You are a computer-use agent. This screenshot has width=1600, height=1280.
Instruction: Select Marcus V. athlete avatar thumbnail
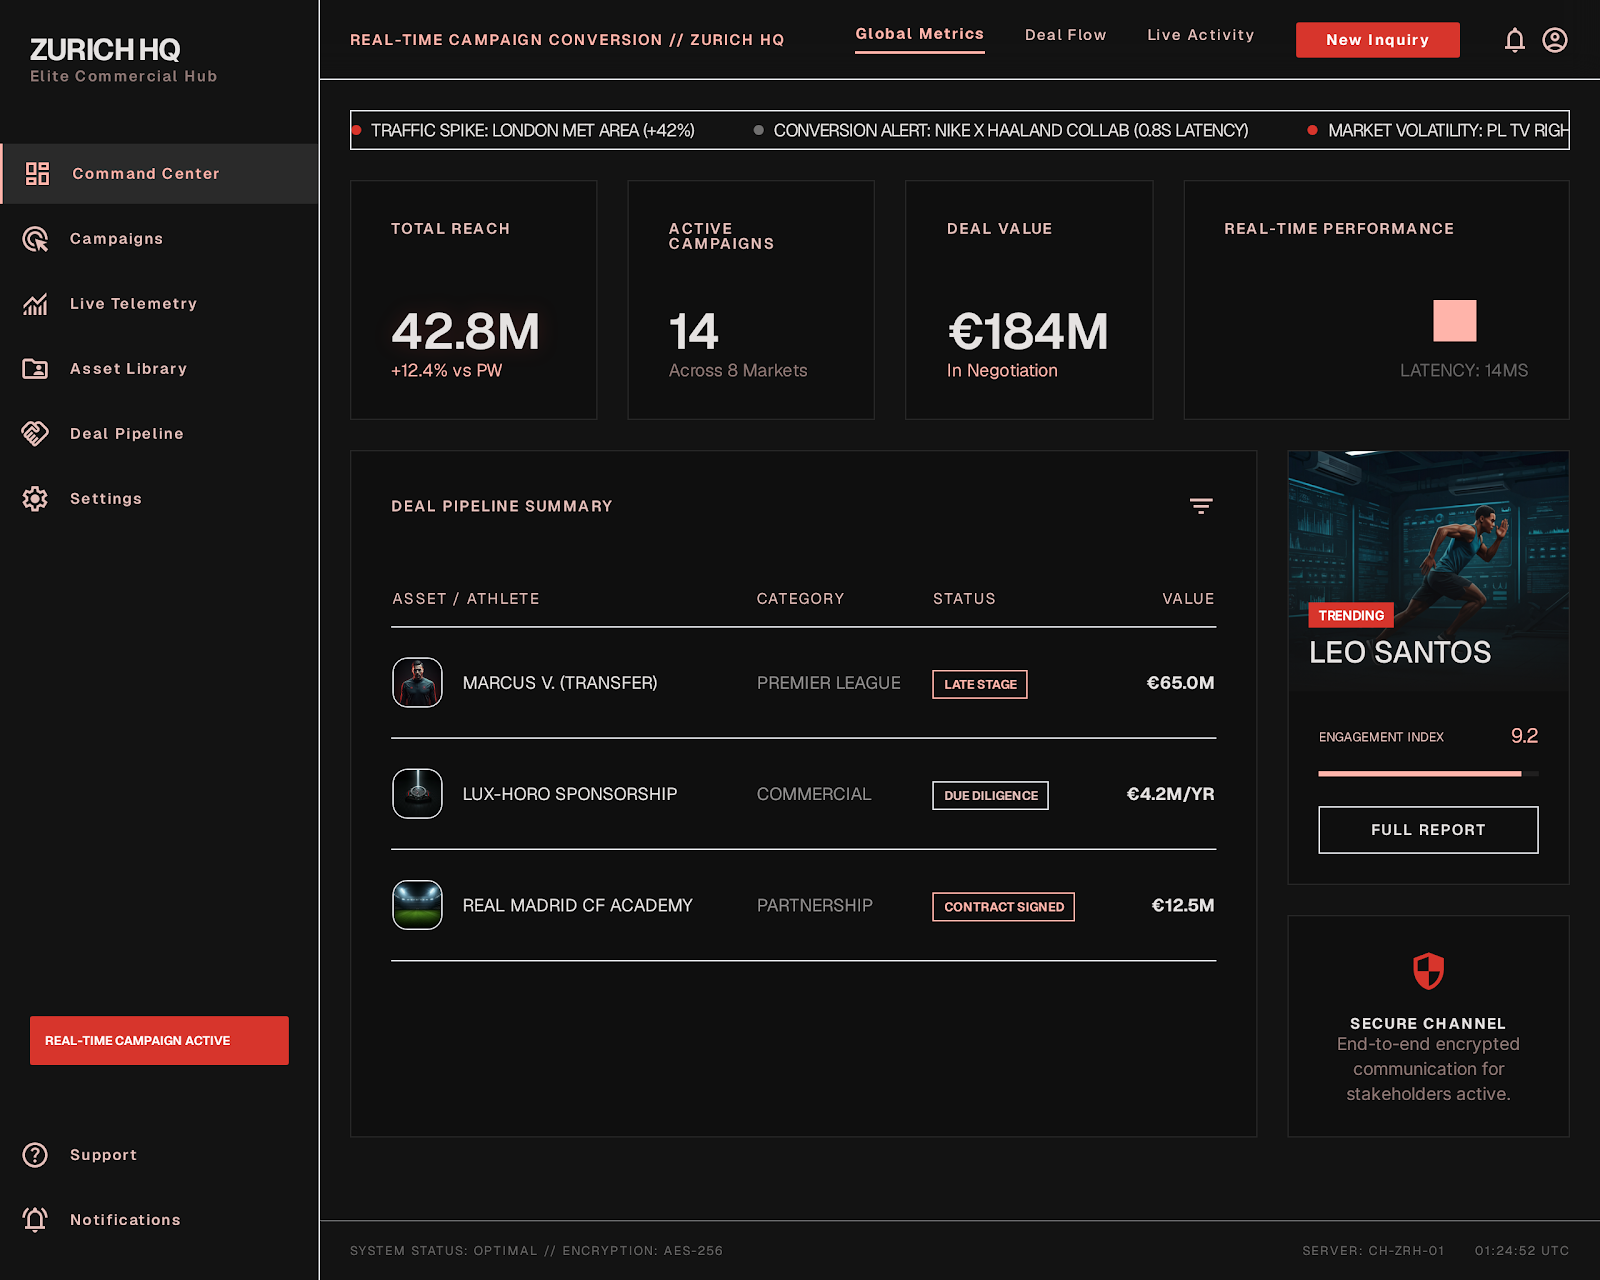coord(417,683)
